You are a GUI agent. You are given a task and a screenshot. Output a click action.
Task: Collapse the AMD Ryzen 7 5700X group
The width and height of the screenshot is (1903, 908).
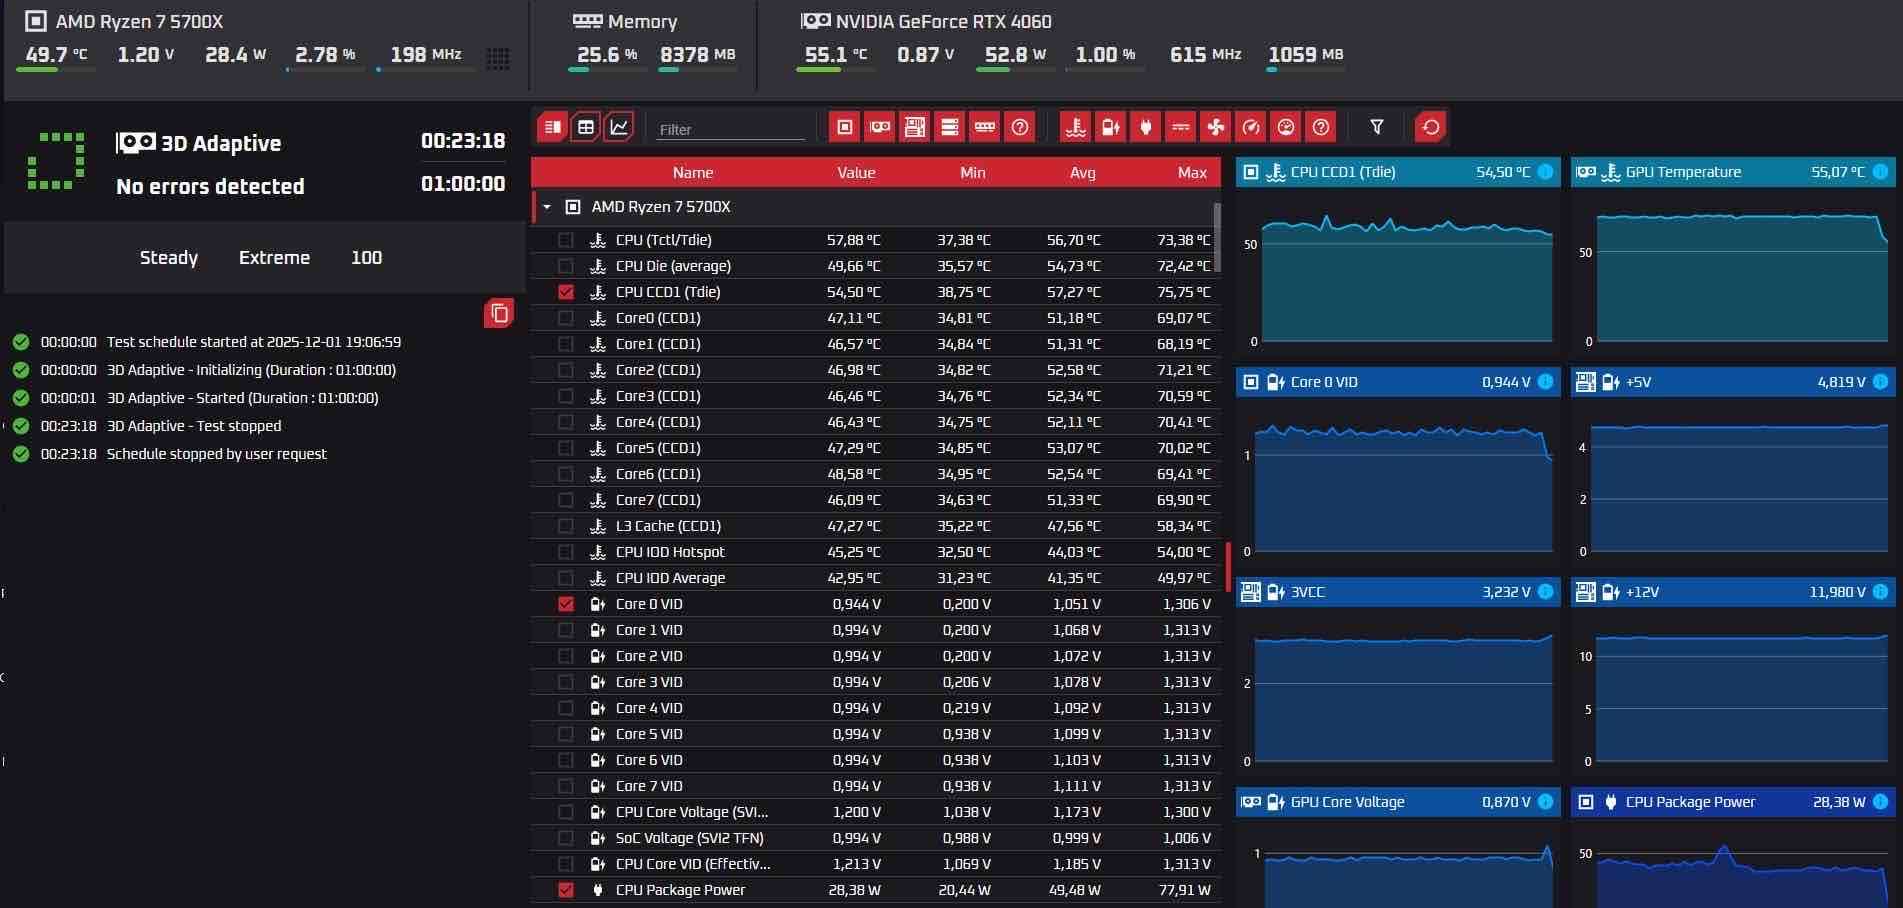click(547, 207)
